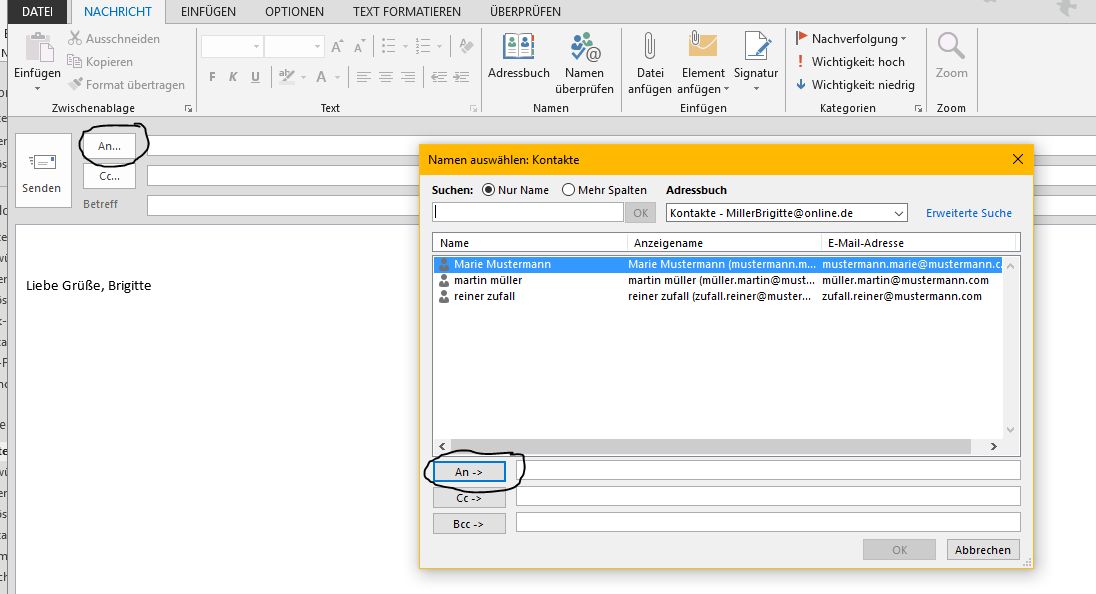Image resolution: width=1096 pixels, height=594 pixels.
Task: Click the Senden button
Action: tap(42, 171)
